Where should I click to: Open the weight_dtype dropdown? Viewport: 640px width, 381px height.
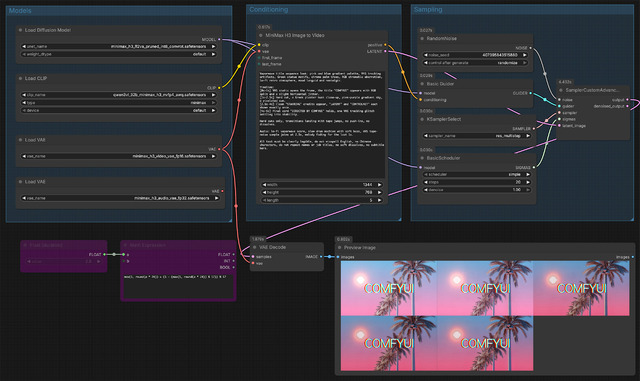[x=119, y=54]
